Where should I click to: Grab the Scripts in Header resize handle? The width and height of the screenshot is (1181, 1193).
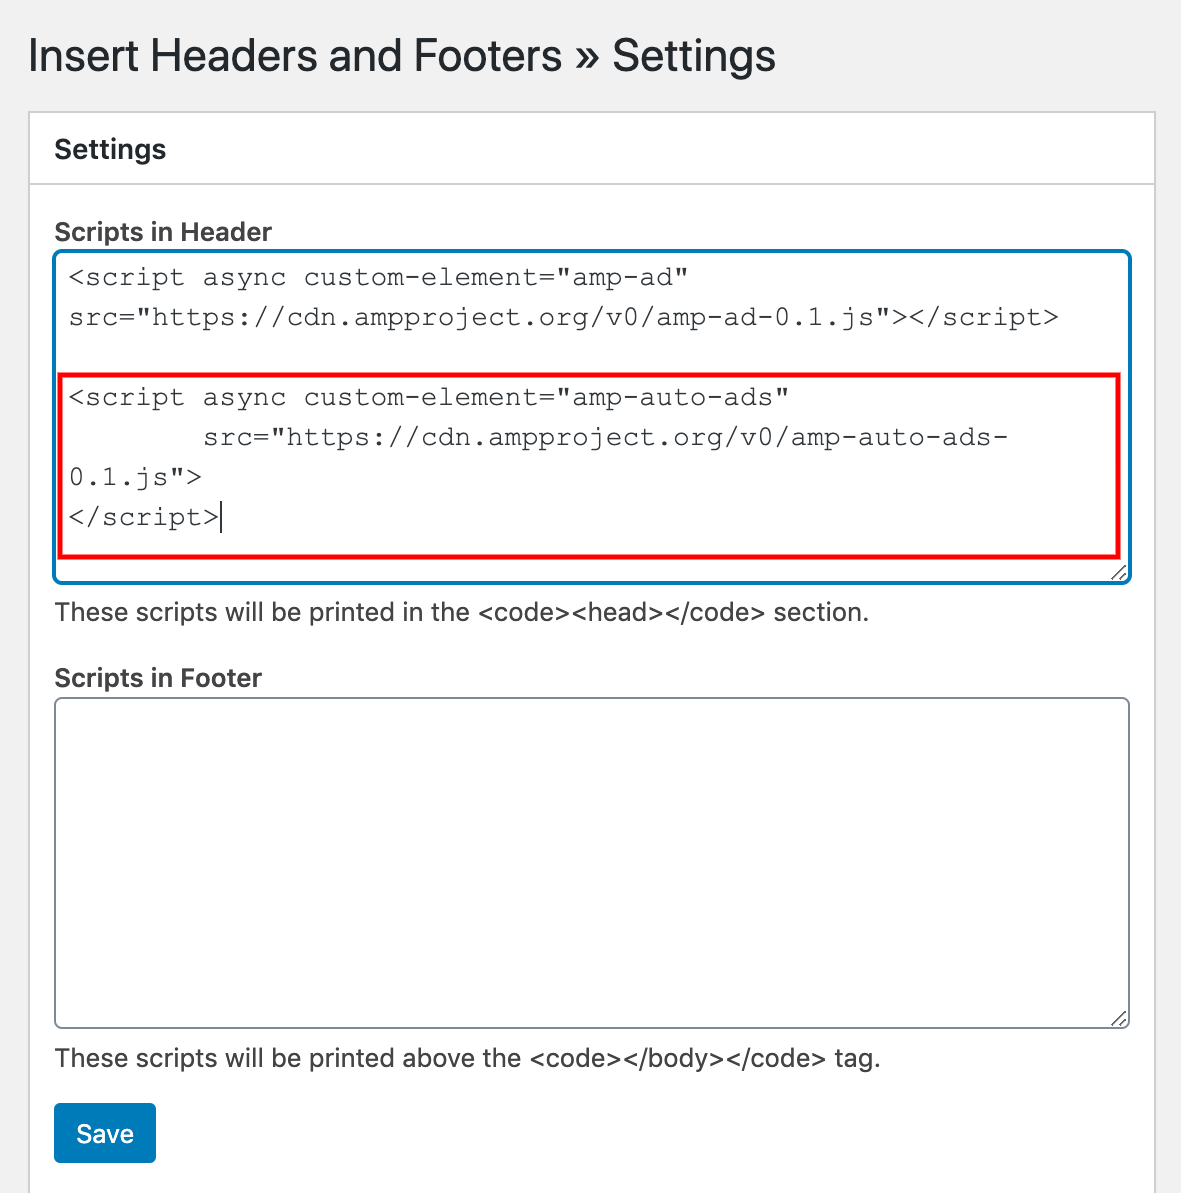(x=1119, y=572)
